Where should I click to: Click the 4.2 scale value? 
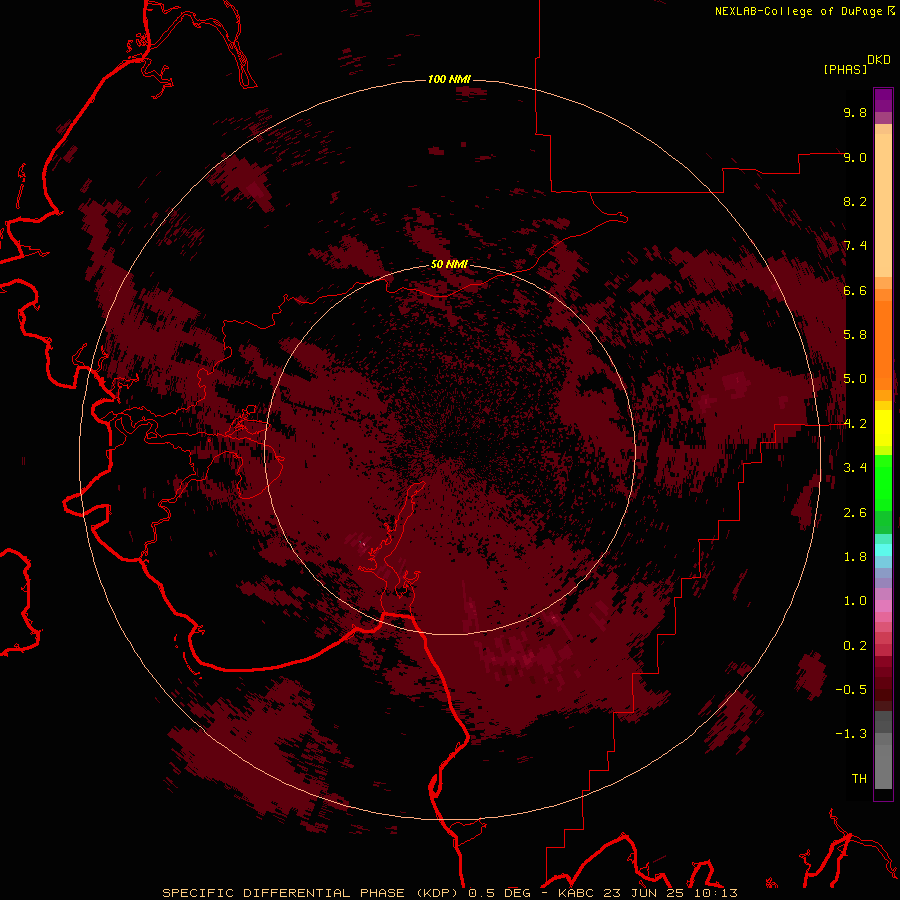pyautogui.click(x=855, y=424)
